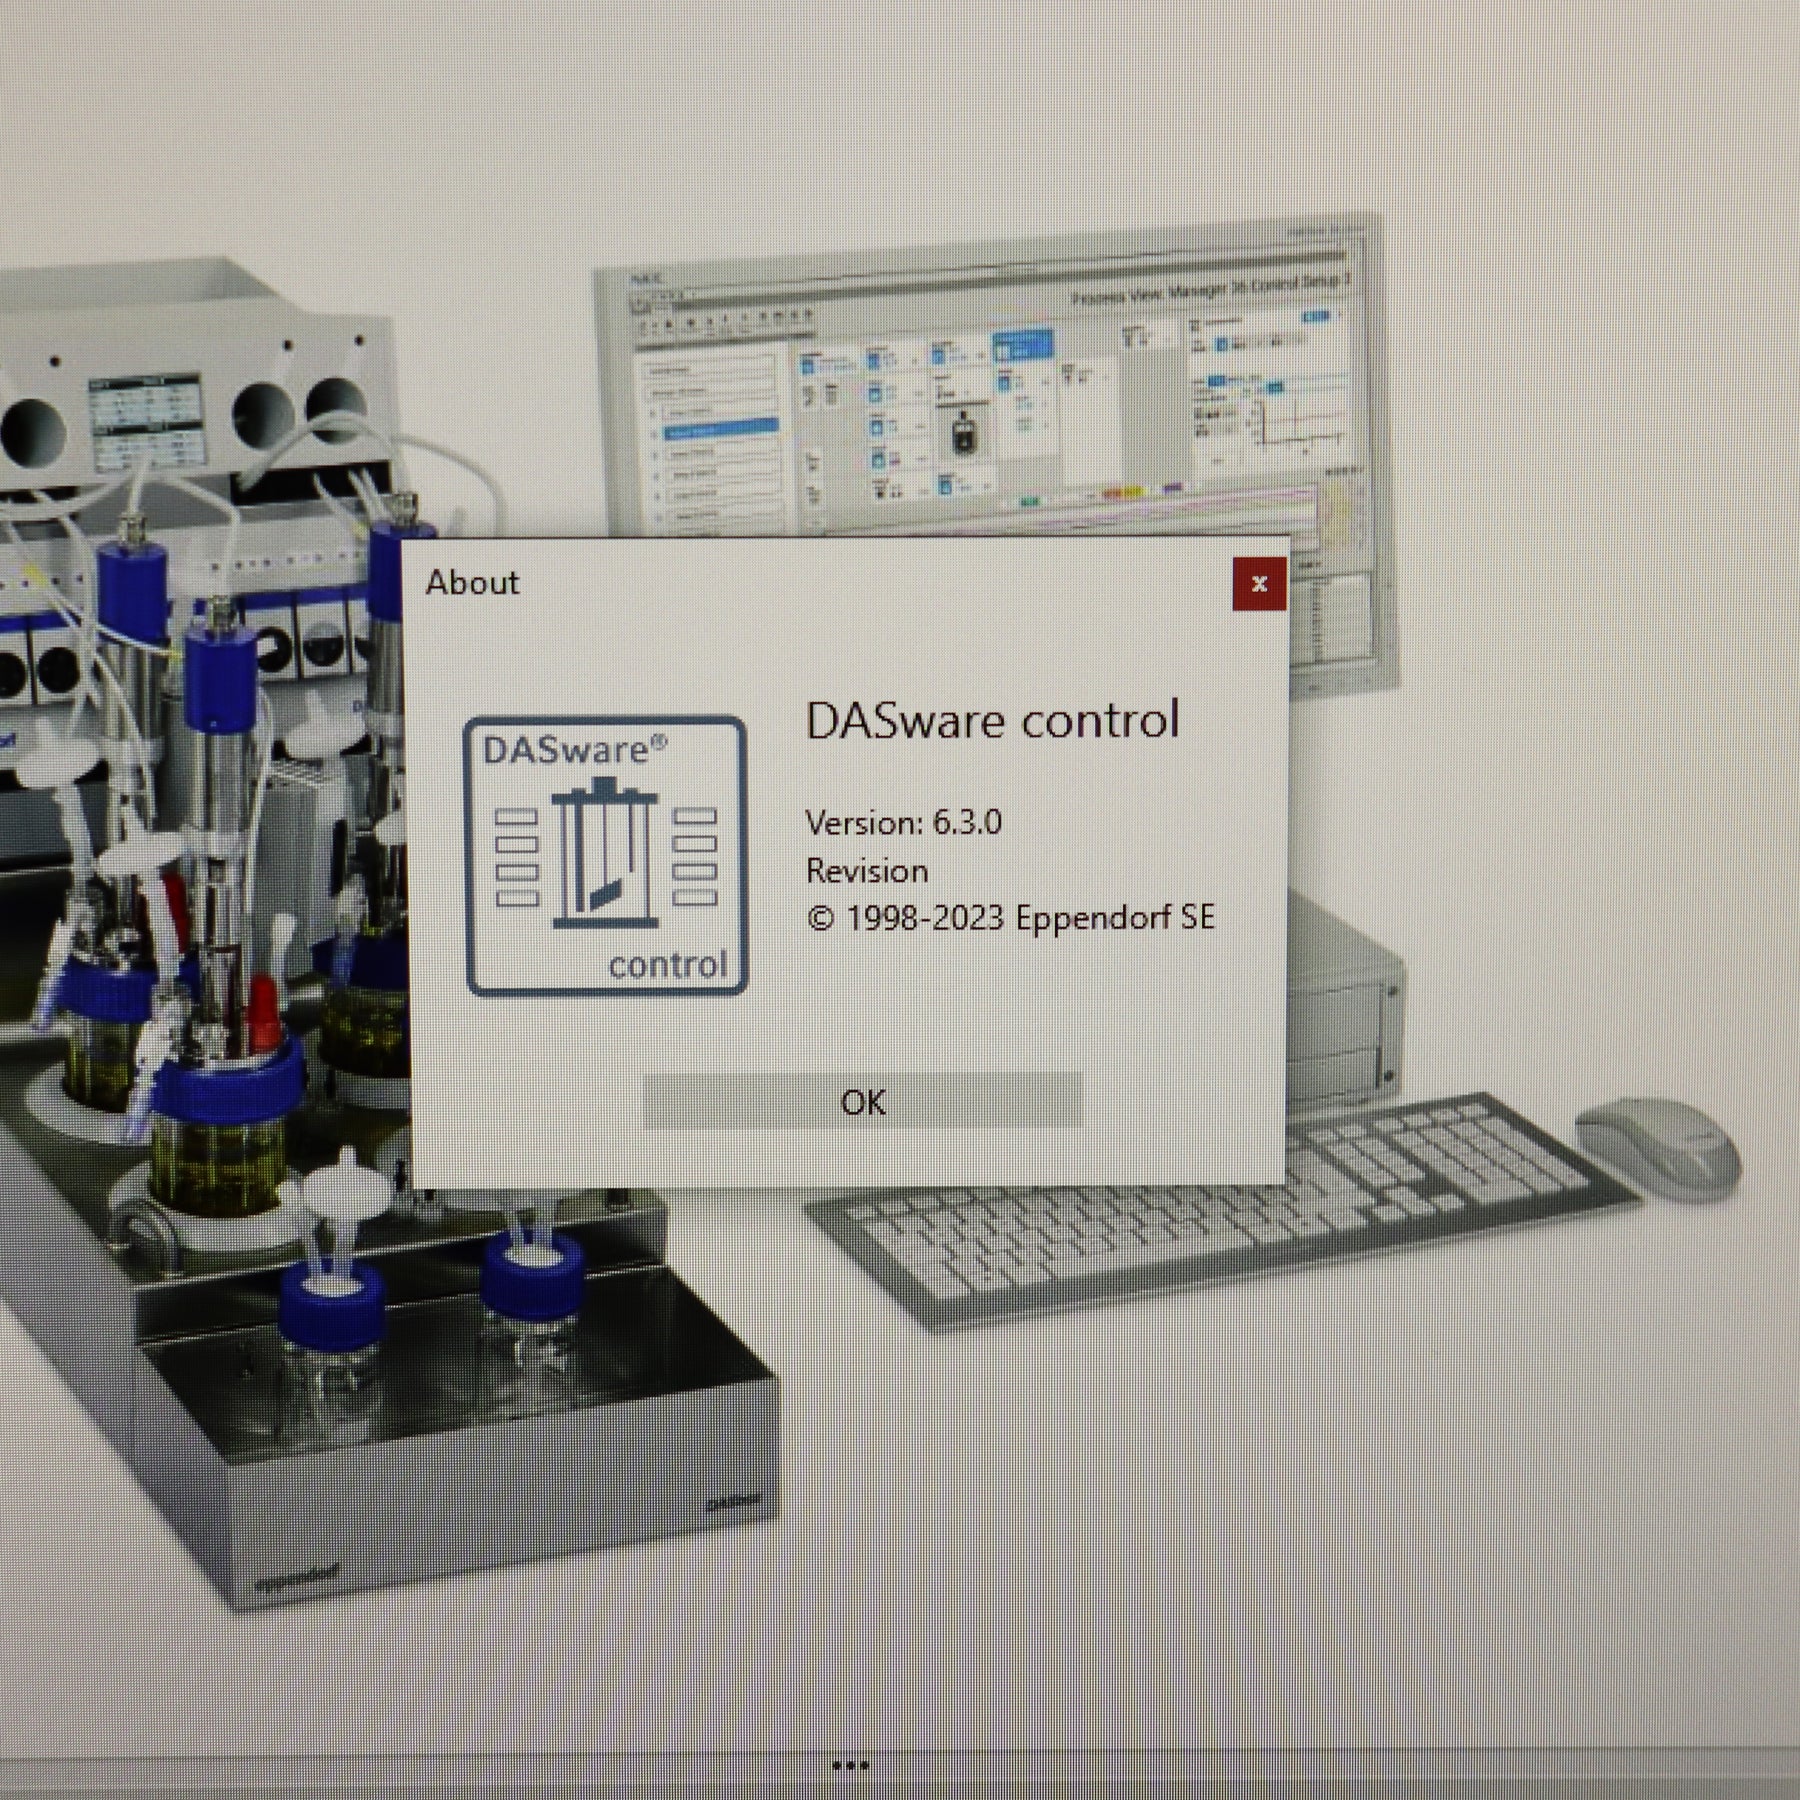
Task: Click the DASware control logo icon
Action: pos(606,856)
